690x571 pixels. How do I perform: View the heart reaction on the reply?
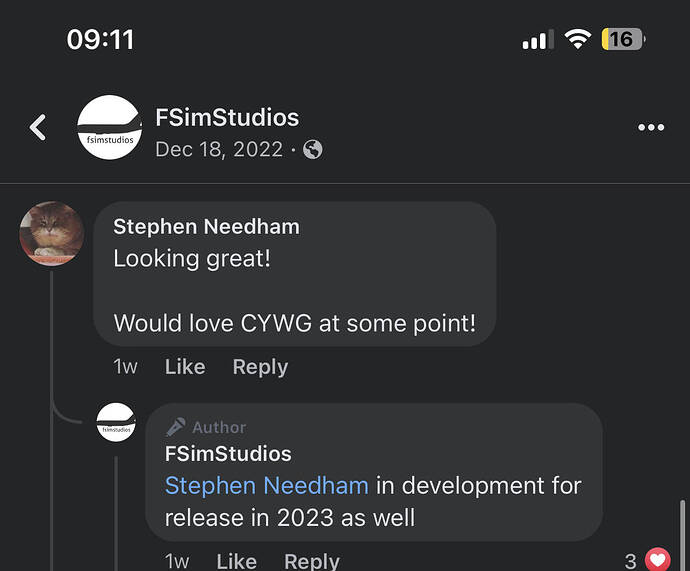click(x=657, y=560)
